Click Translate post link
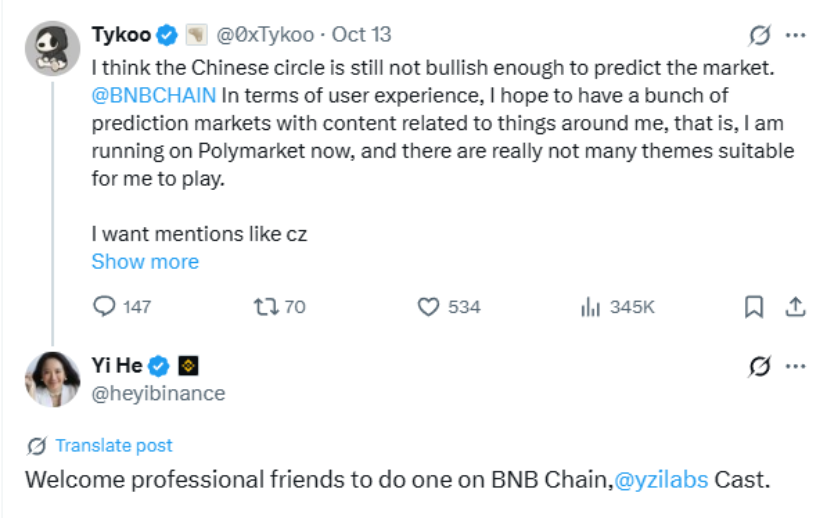827x518 pixels. click(113, 445)
